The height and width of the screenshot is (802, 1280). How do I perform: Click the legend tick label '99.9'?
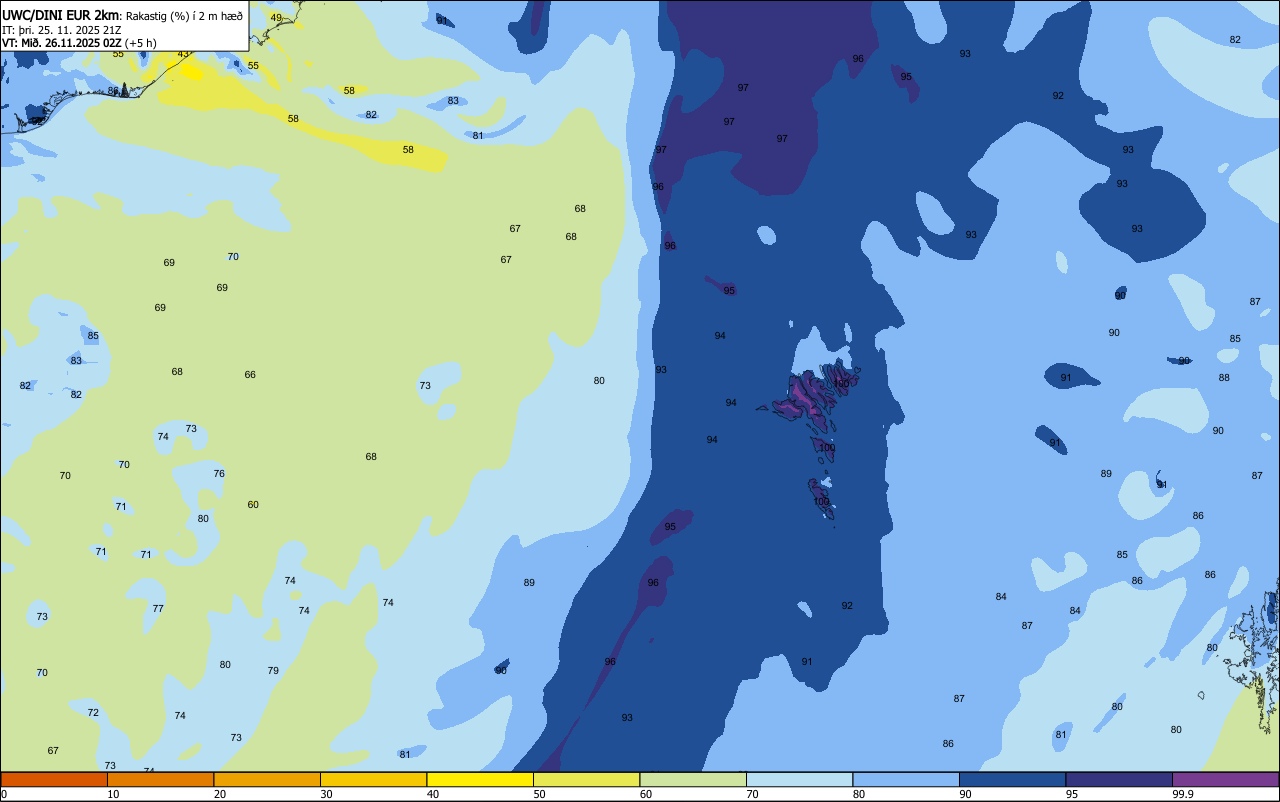[1183, 794]
